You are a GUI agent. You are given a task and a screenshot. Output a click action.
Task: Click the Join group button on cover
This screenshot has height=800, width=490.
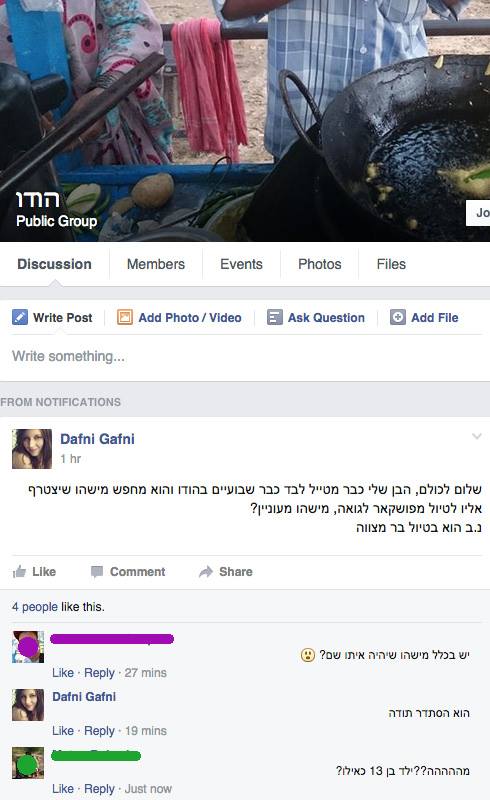point(478,213)
